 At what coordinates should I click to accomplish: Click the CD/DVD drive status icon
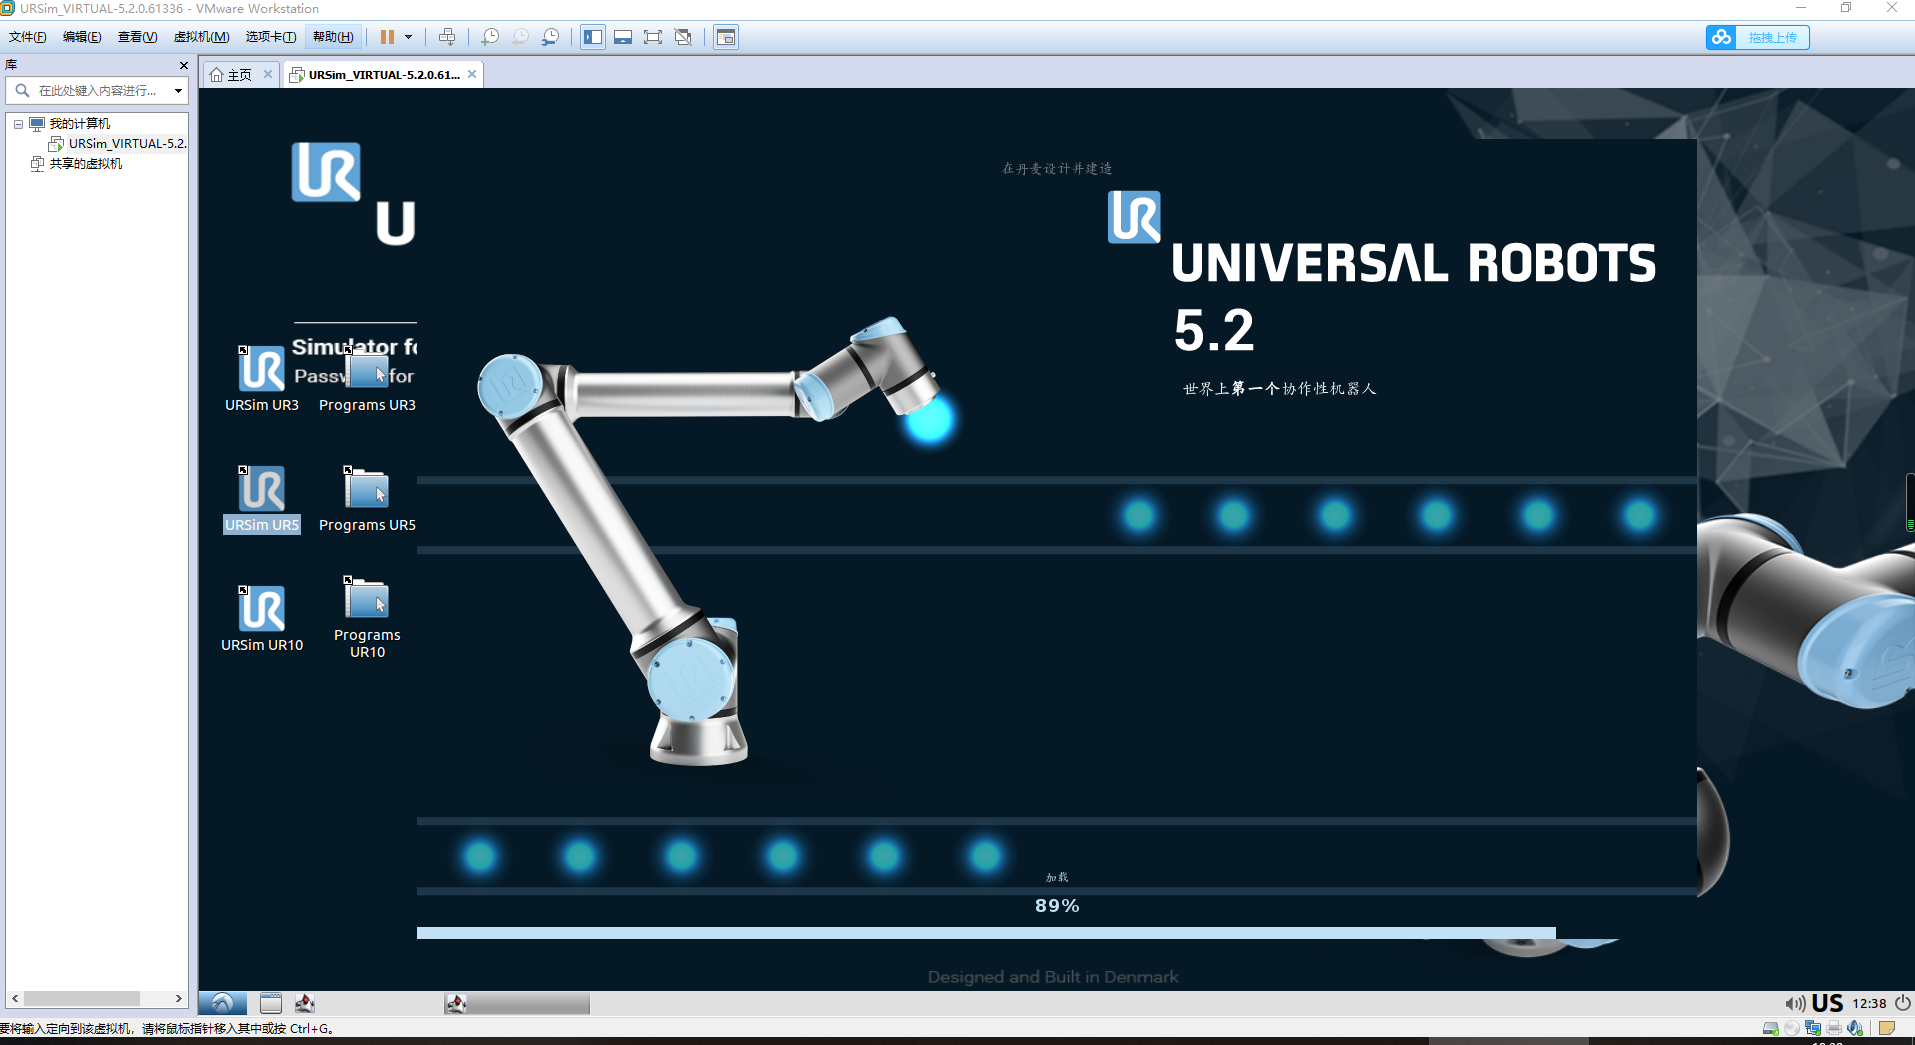pos(1791,1028)
